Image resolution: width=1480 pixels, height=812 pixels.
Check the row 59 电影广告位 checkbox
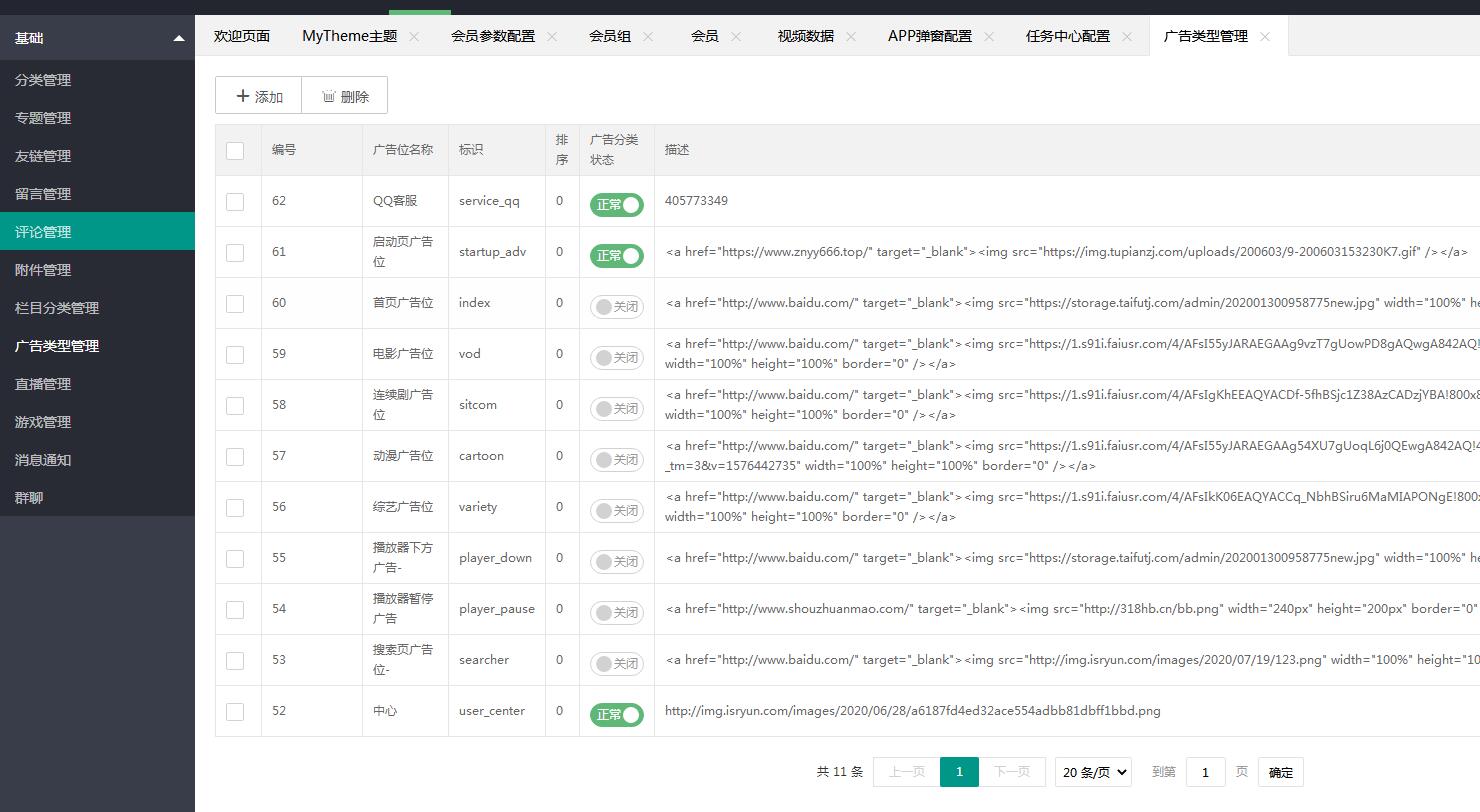(235, 354)
